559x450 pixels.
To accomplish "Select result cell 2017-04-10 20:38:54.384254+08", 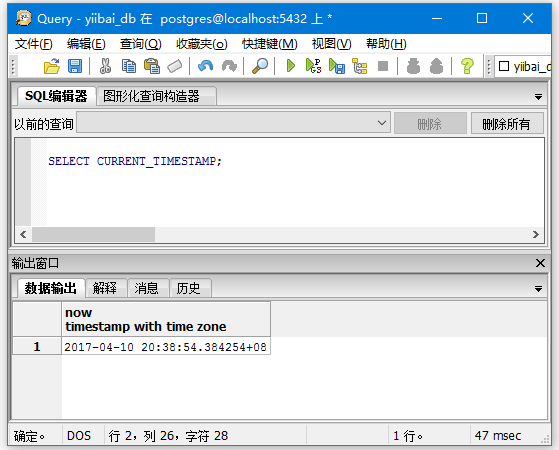I will point(166,347).
